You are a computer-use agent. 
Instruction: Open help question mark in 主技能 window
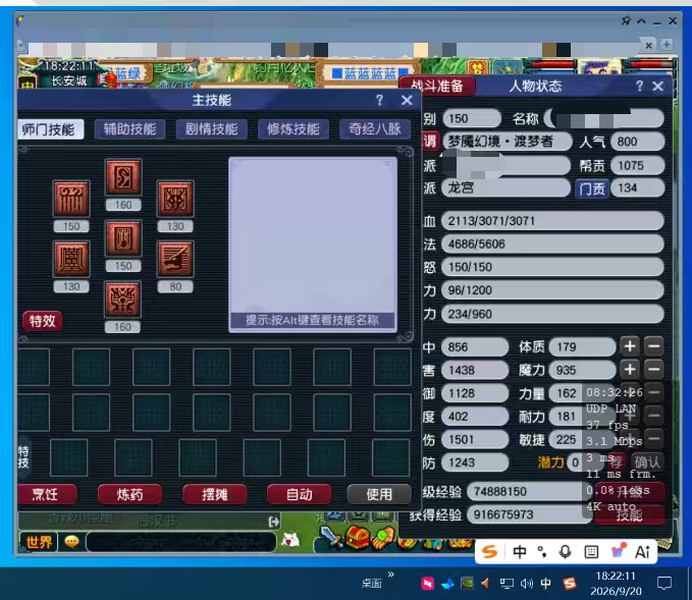(x=380, y=100)
